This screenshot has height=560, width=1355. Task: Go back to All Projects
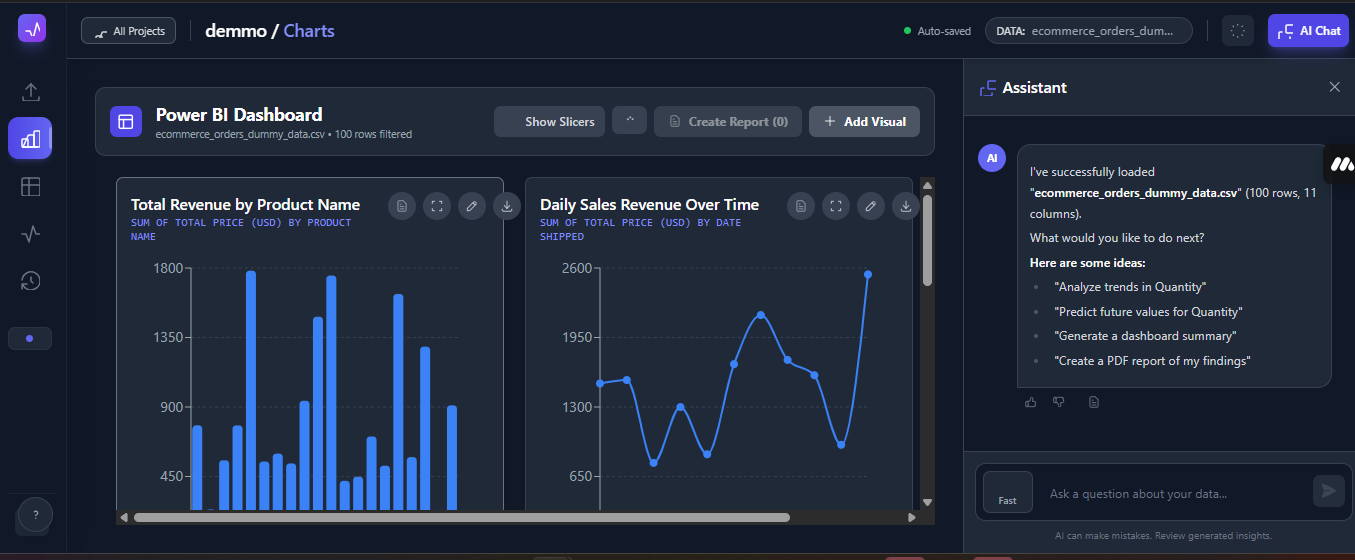click(128, 31)
